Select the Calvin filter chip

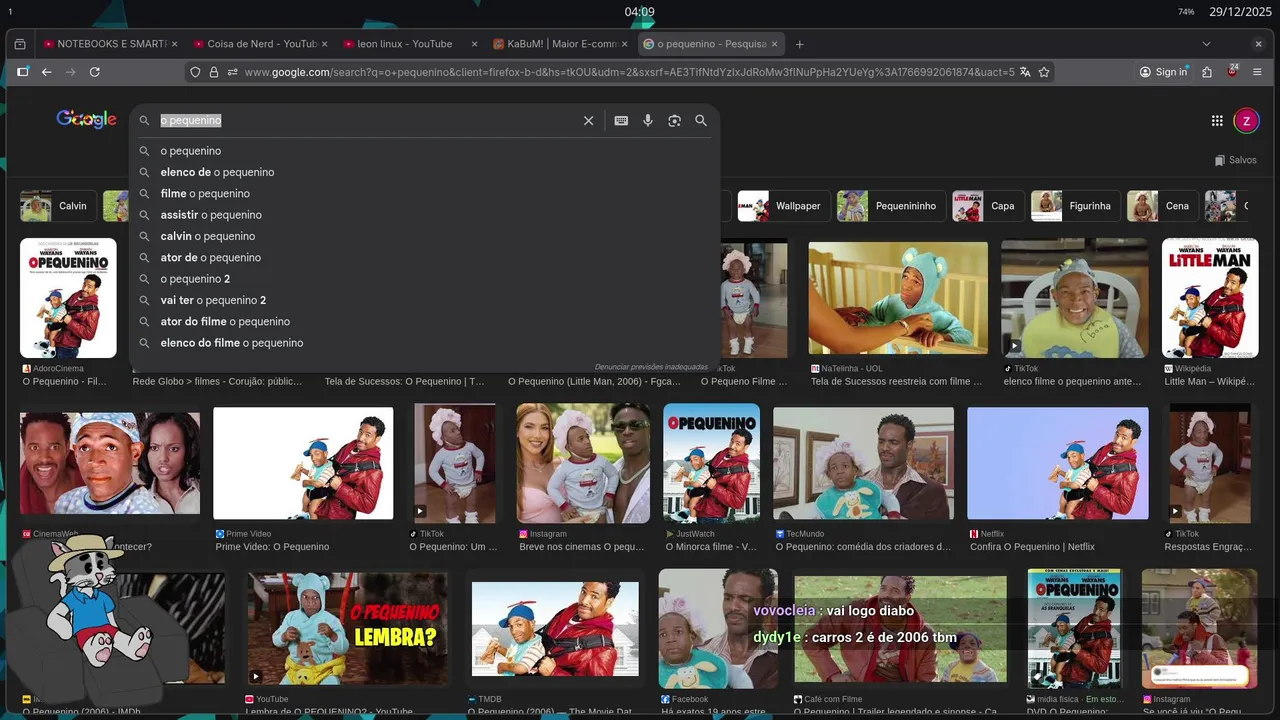click(x=58, y=206)
